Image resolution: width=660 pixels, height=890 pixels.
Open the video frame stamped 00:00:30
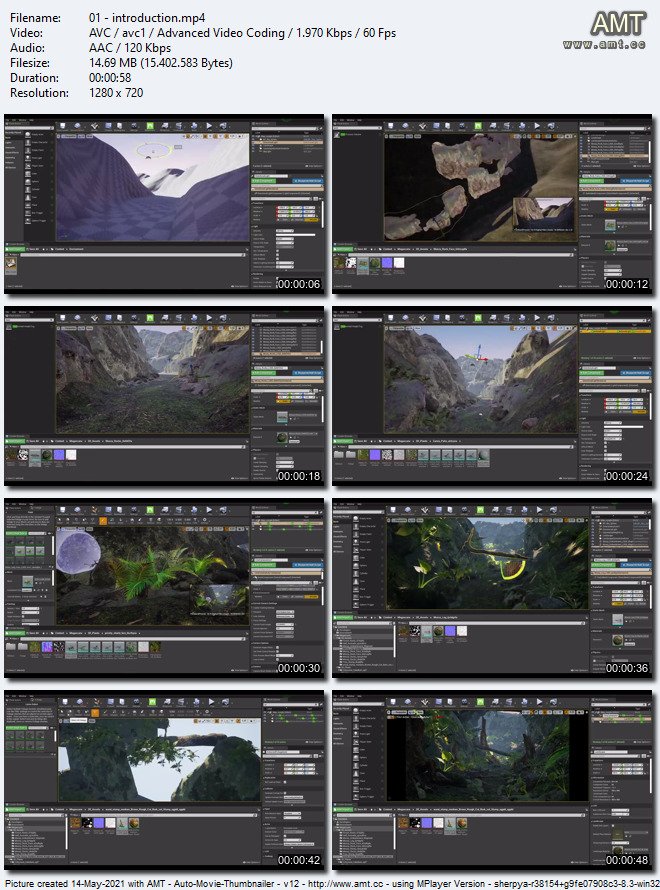click(x=164, y=588)
